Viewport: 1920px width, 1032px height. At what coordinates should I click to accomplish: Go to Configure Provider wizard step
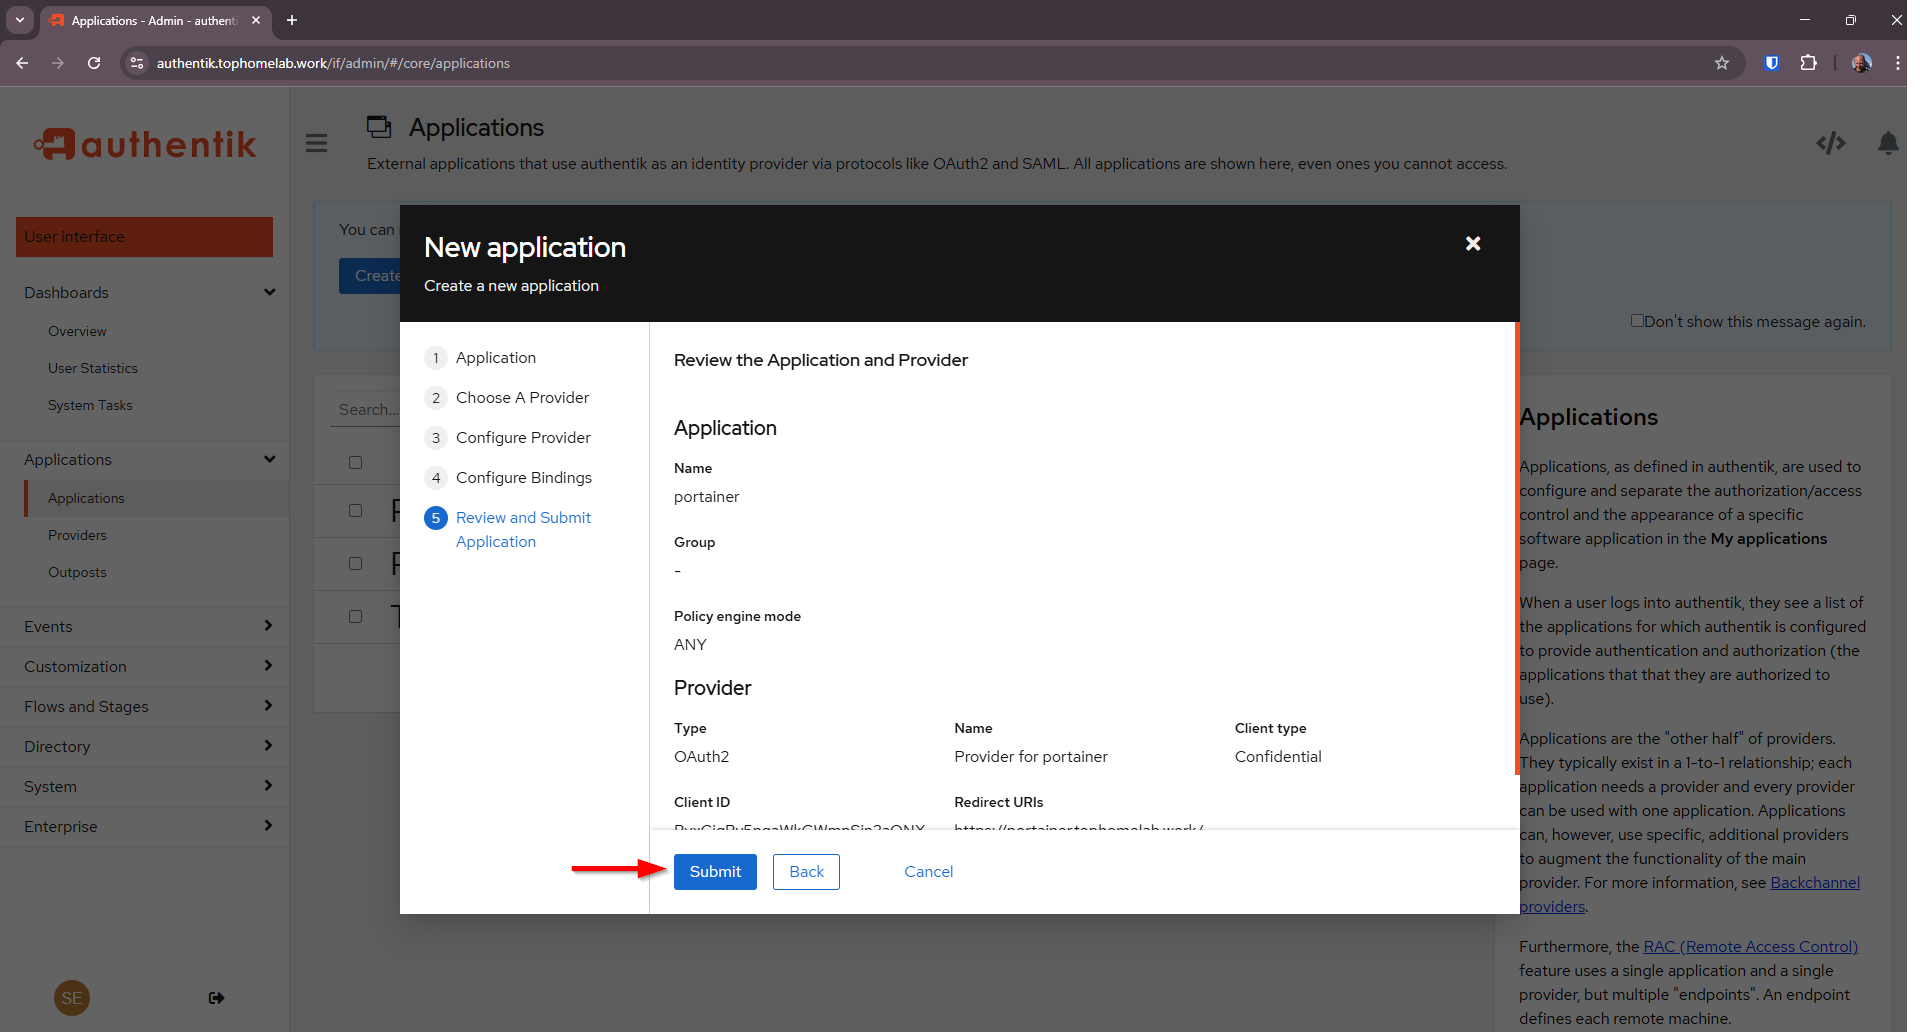point(522,438)
